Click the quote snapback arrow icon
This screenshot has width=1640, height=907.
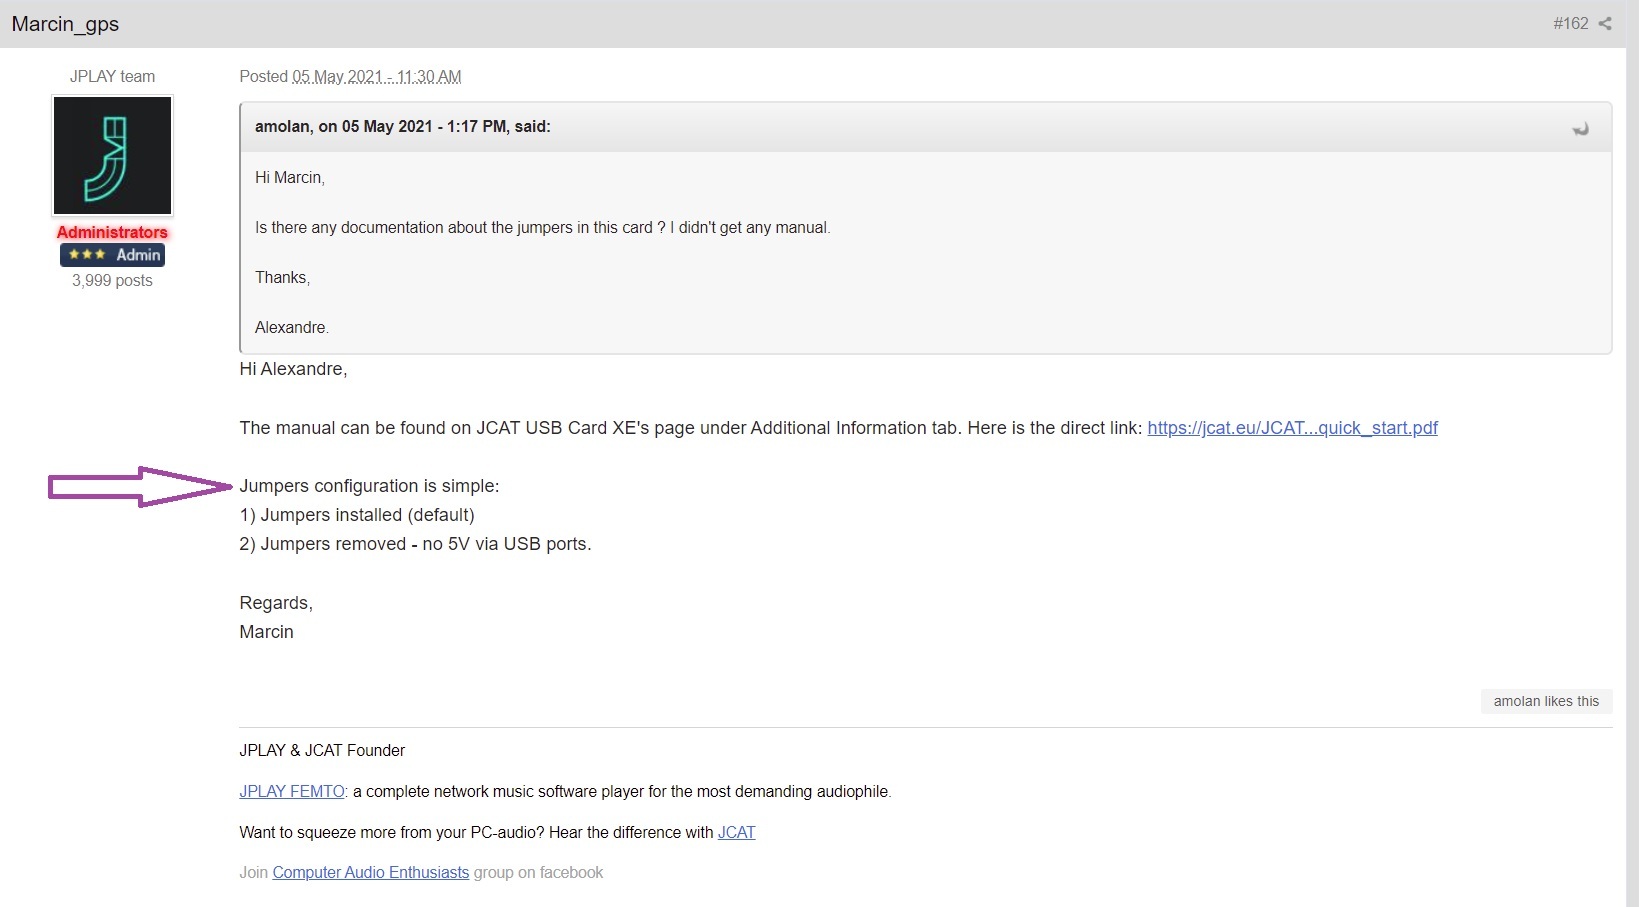1581,129
